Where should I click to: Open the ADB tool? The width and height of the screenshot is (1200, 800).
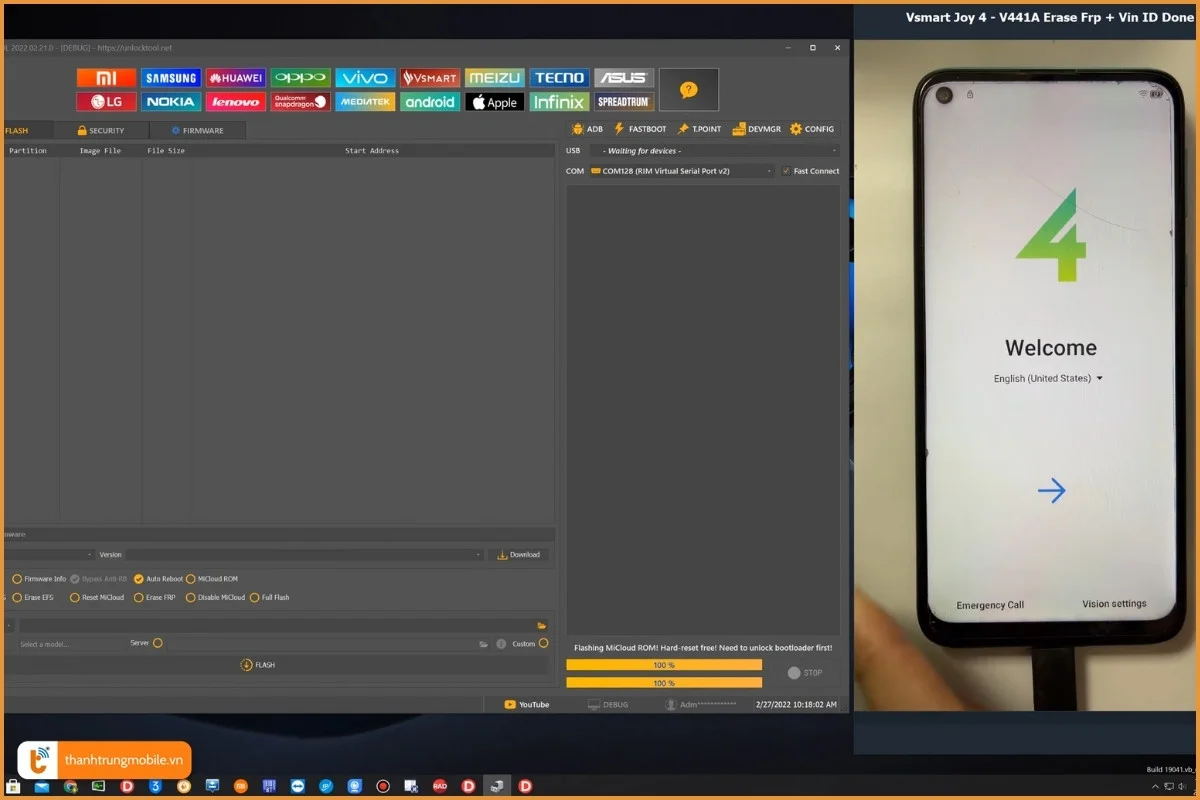pos(587,129)
